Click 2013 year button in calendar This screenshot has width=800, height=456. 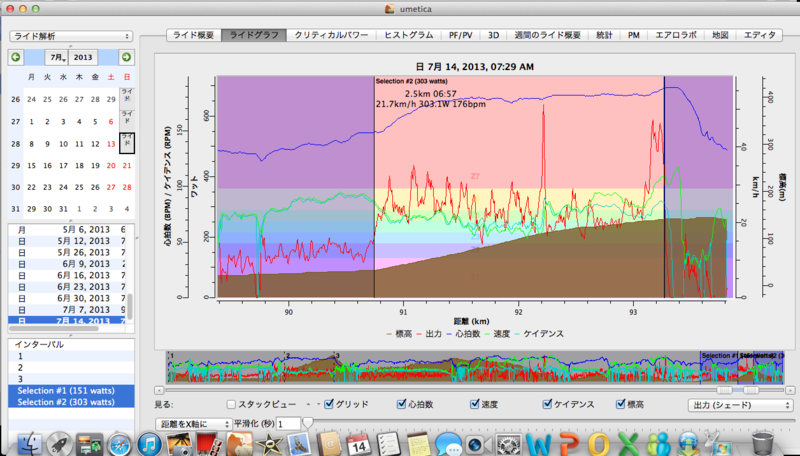point(83,57)
